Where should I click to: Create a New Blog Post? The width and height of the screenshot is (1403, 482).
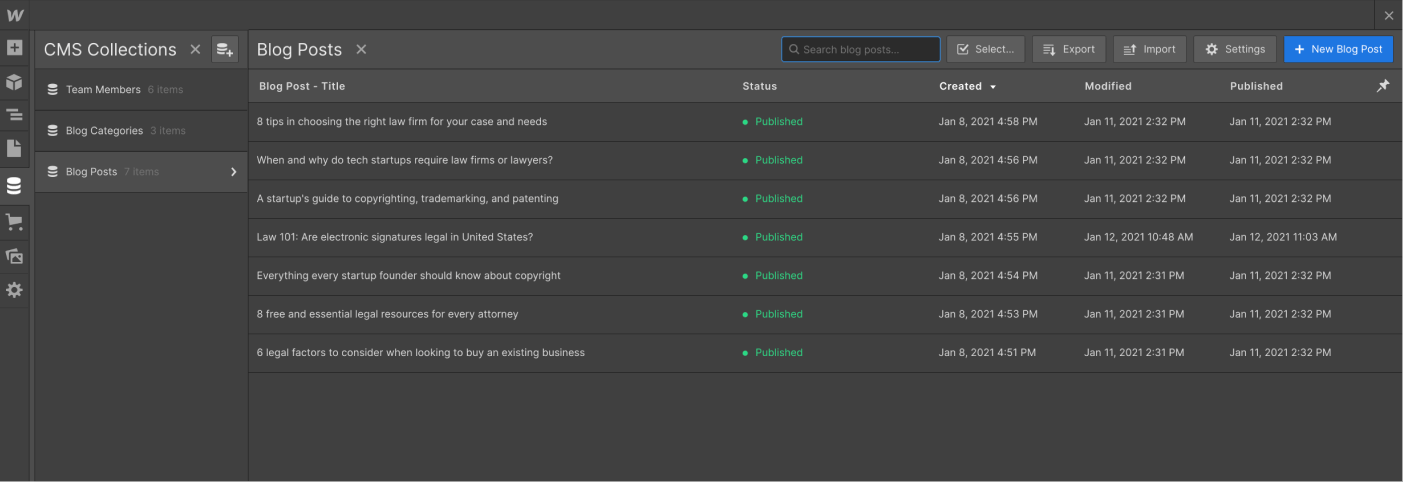point(1338,49)
